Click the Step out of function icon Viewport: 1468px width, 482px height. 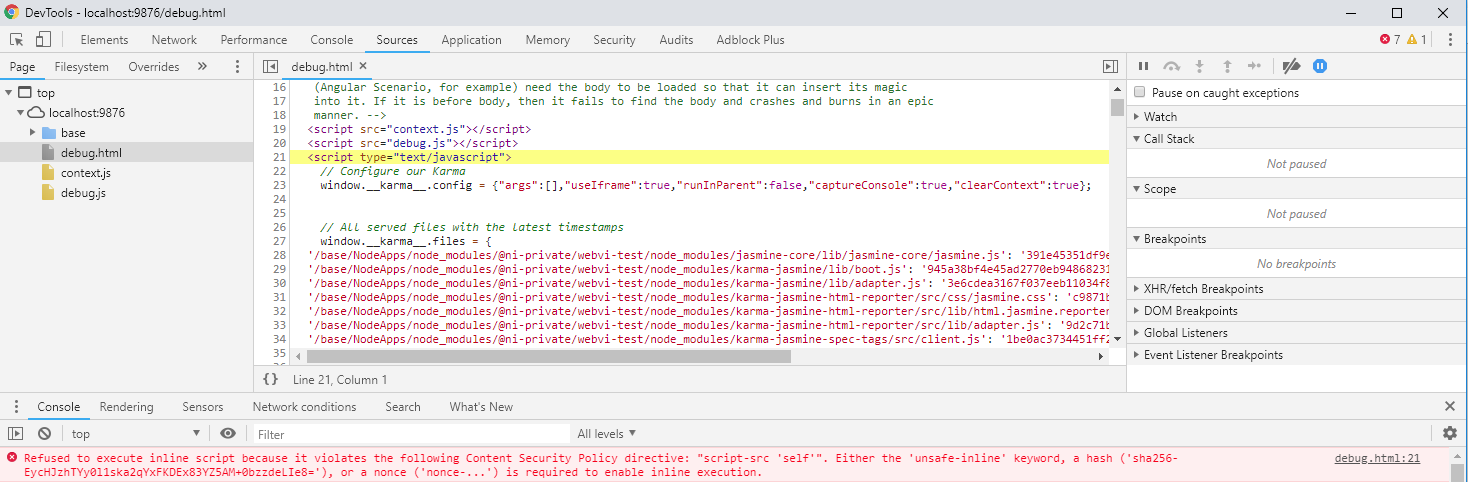coord(1227,67)
